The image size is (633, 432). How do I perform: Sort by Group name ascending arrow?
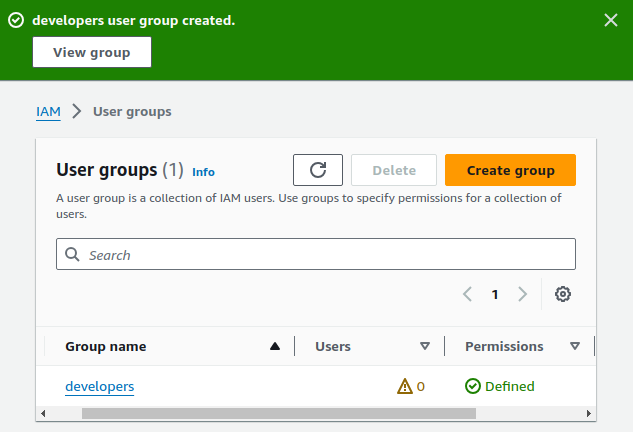[x=275, y=346]
